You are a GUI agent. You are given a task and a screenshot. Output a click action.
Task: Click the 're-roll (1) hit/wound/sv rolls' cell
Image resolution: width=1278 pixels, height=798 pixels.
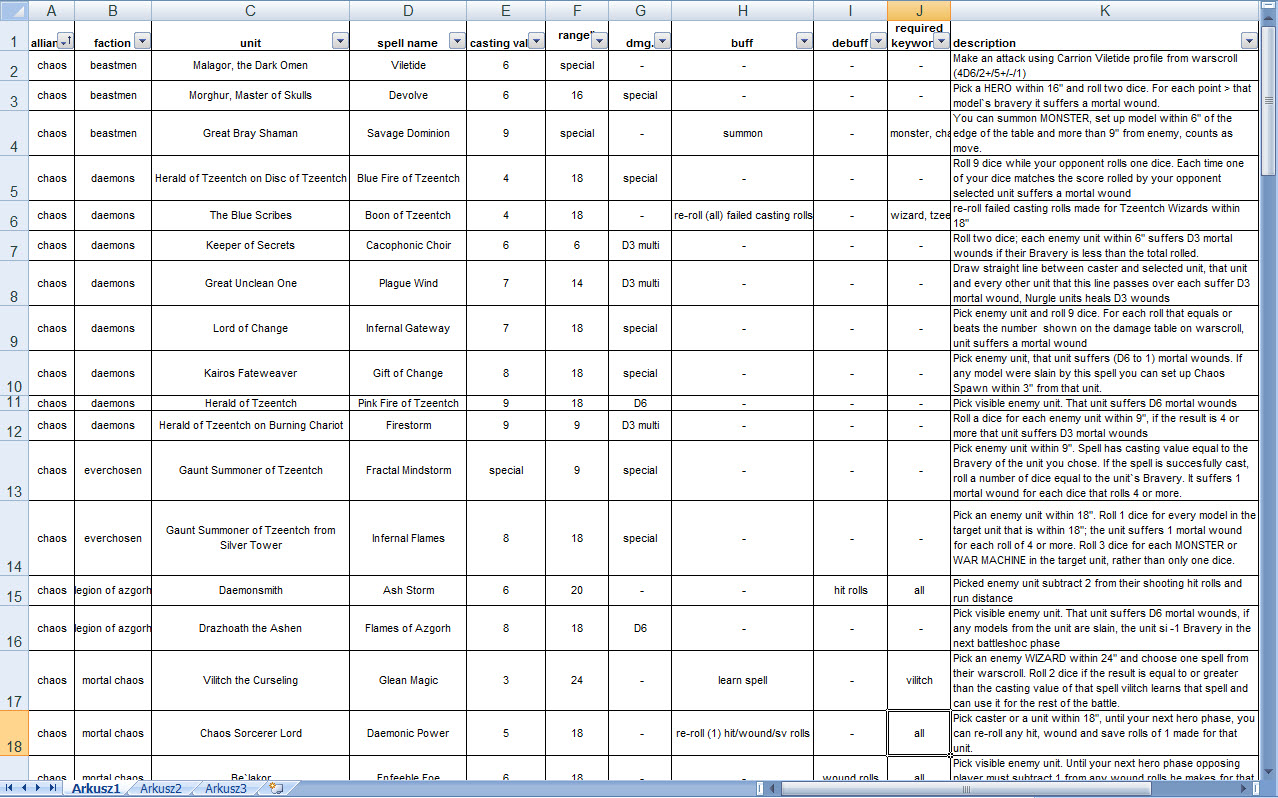[x=742, y=733]
